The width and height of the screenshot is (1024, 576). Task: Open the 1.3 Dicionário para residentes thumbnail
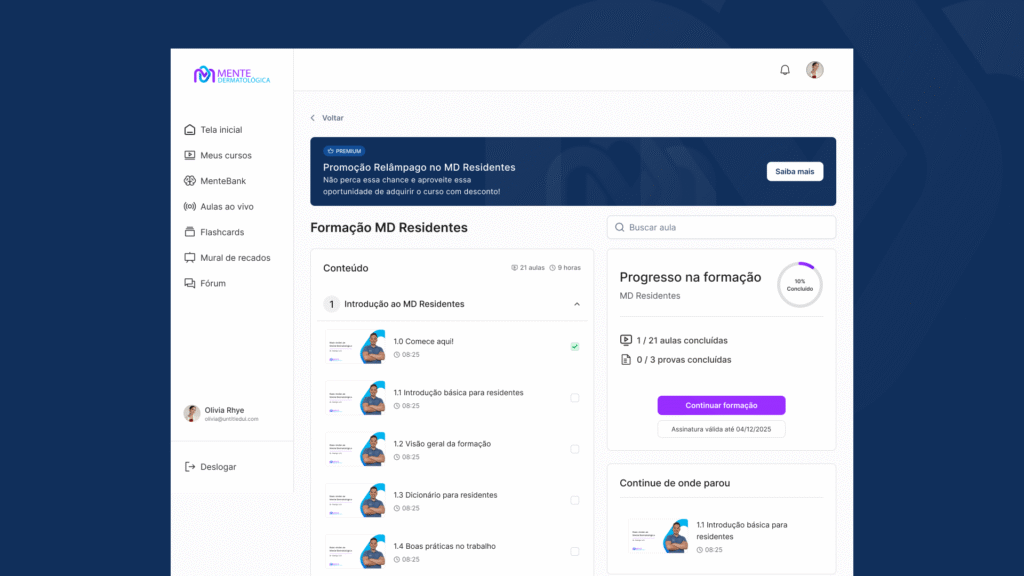pyautogui.click(x=355, y=500)
